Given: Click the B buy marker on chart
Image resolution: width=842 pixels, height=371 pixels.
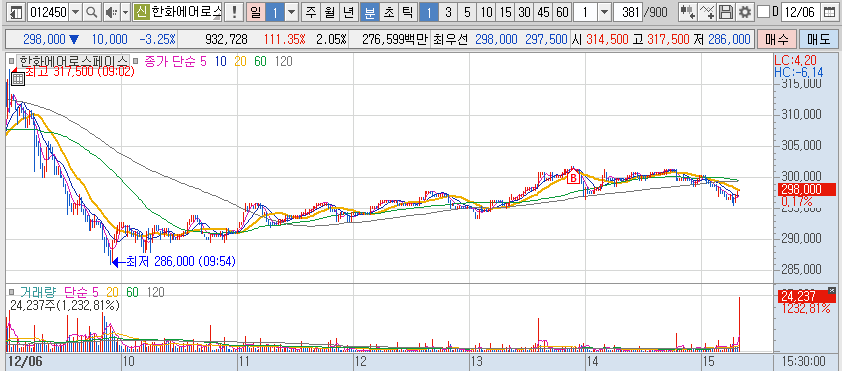Looking at the screenshot, I should pos(573,177).
